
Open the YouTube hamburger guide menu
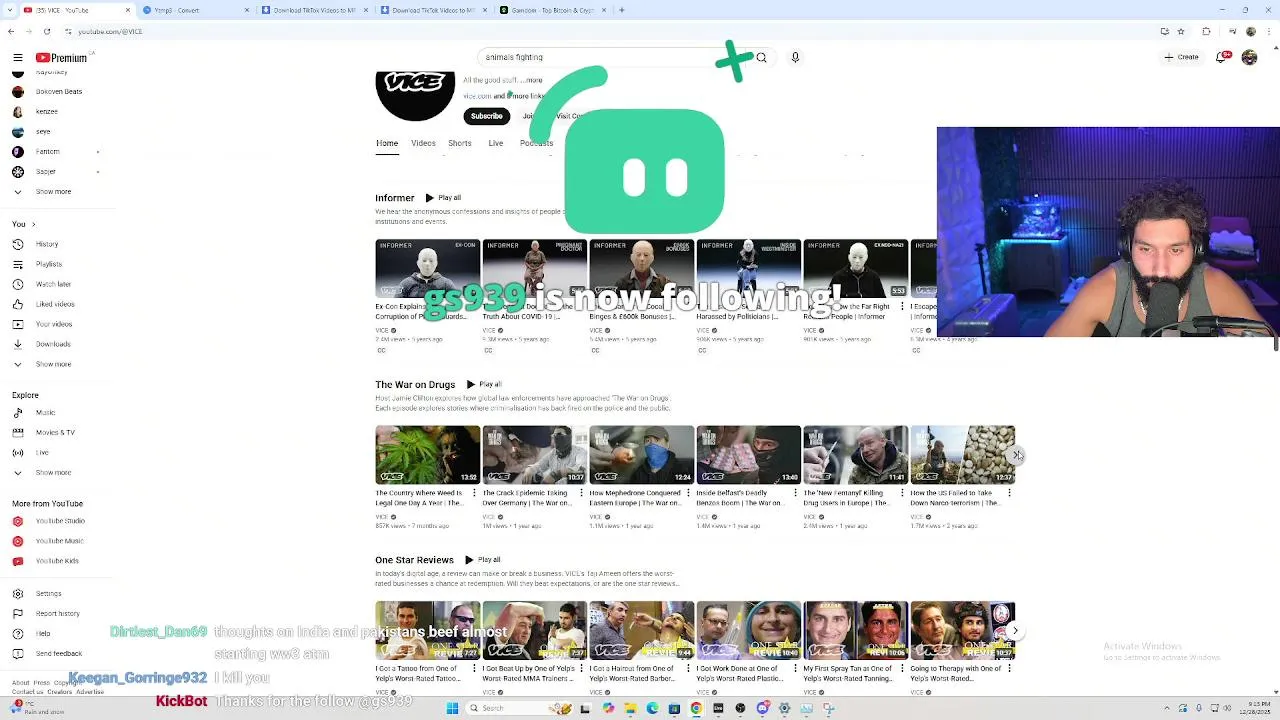pyautogui.click(x=17, y=58)
